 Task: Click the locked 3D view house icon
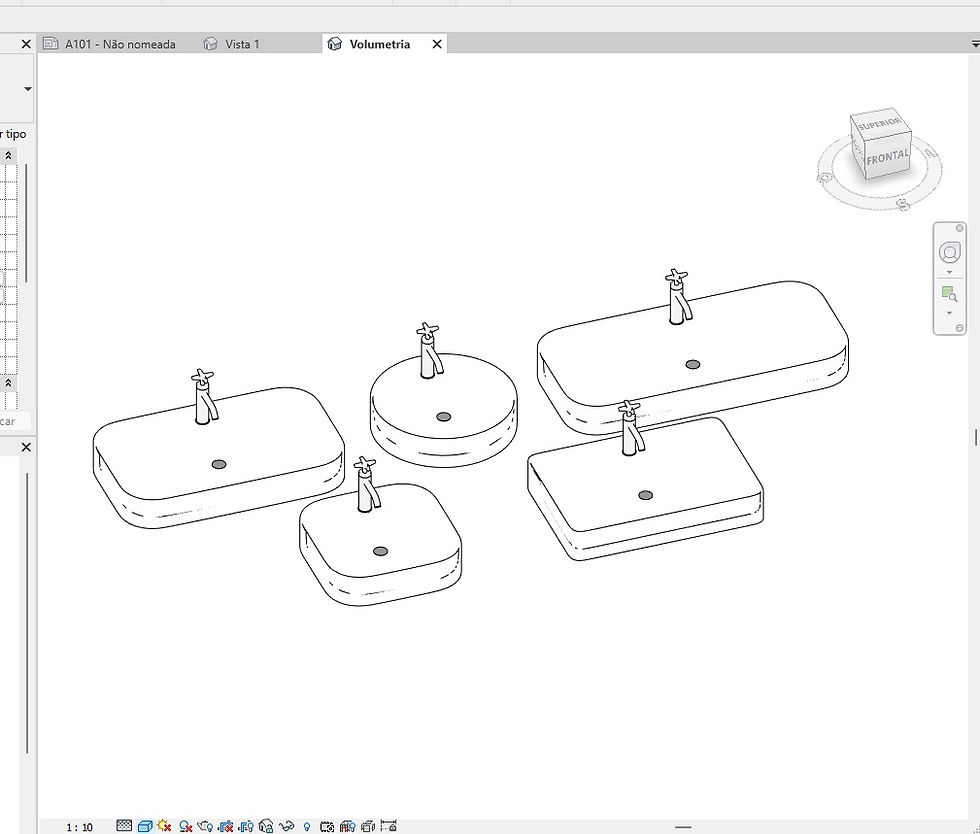pyautogui.click(x=266, y=826)
